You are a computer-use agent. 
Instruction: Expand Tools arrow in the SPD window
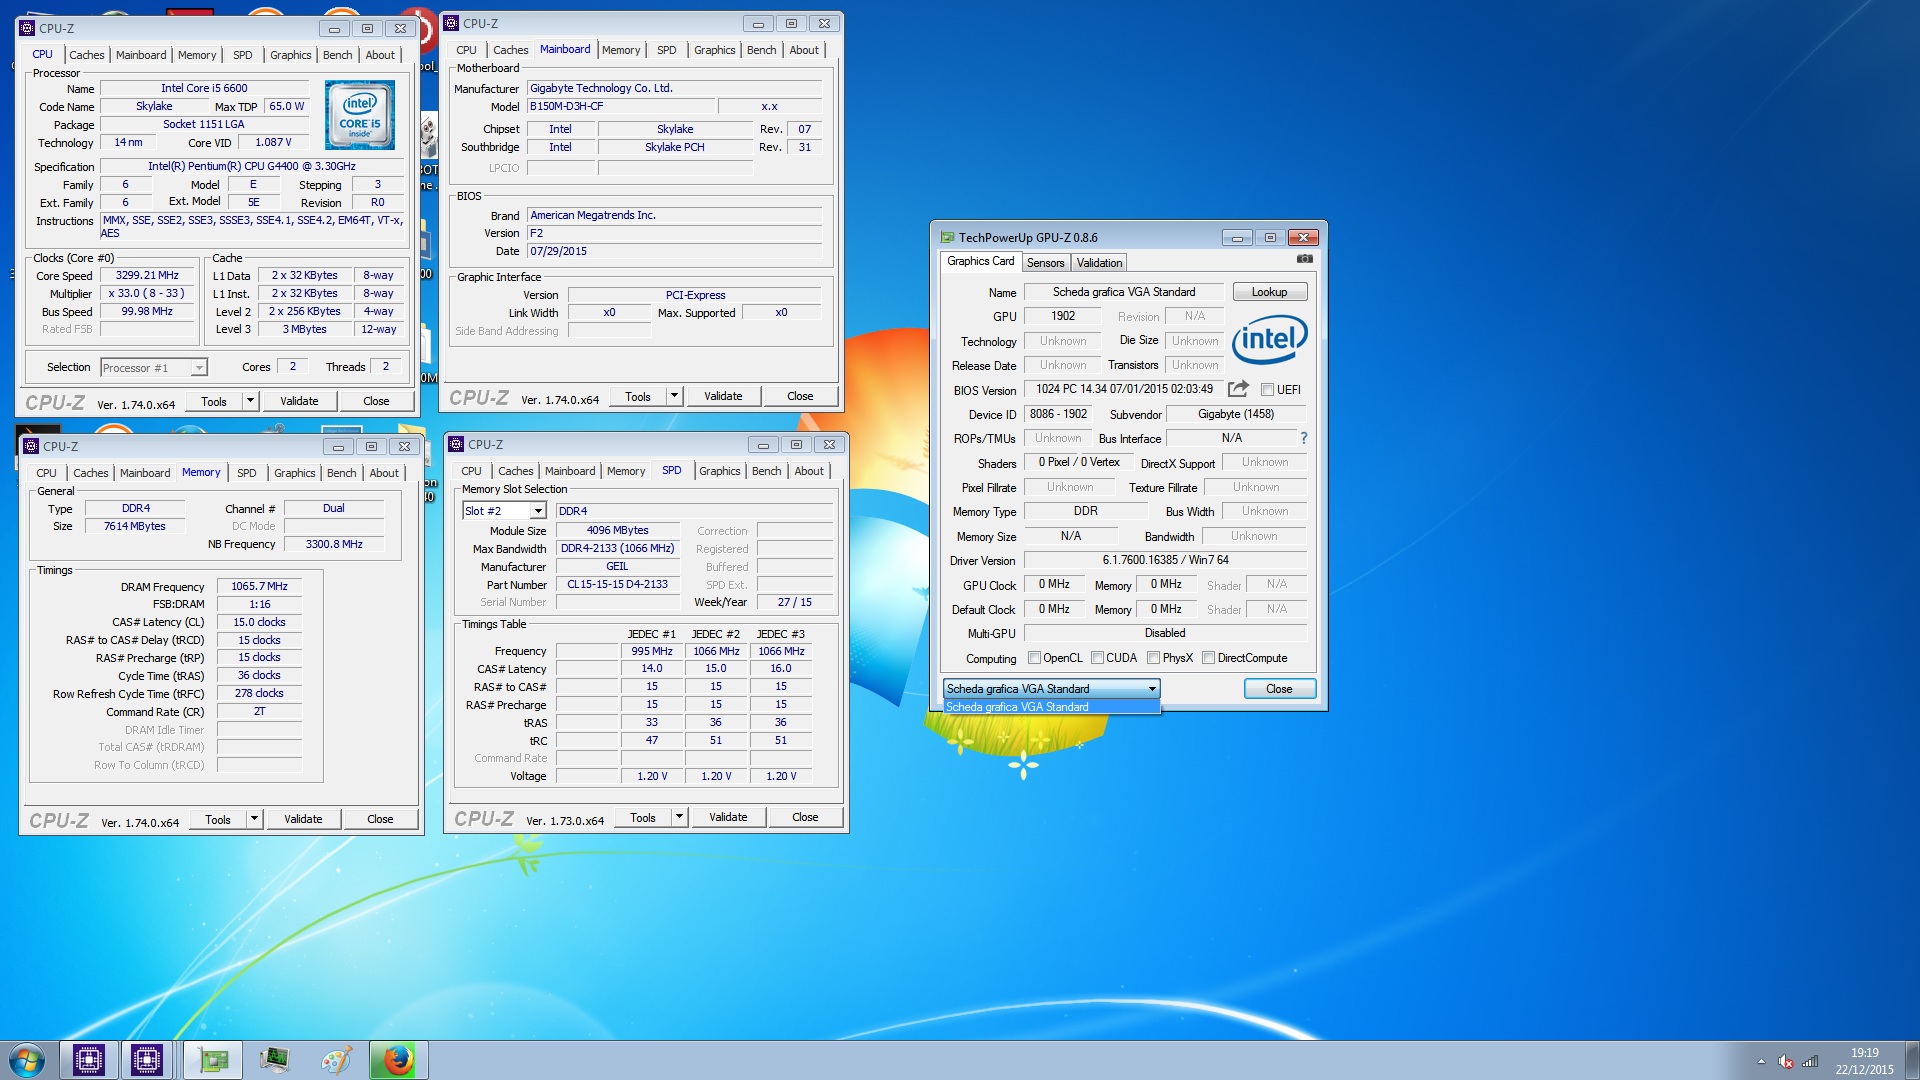pyautogui.click(x=679, y=817)
